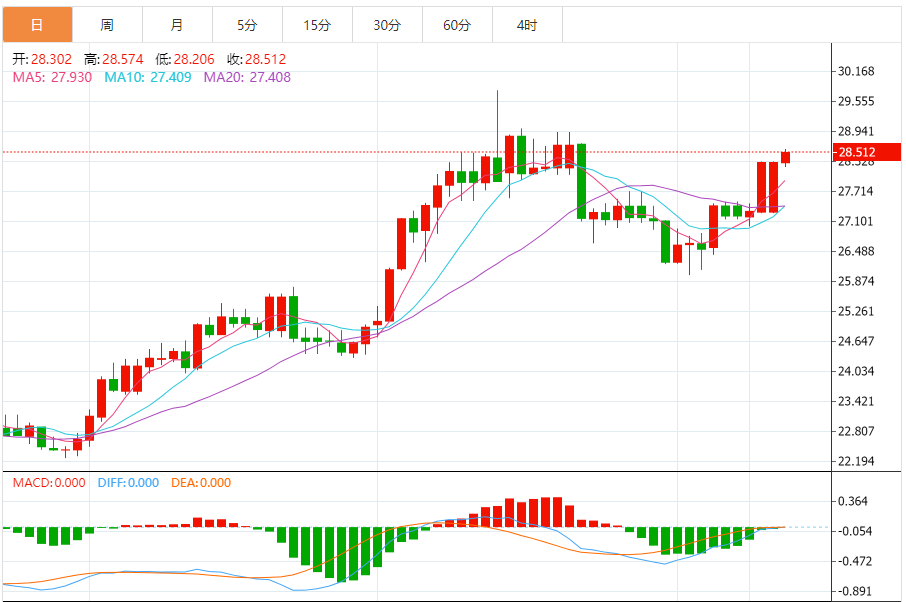Click the 开:28.302 opening price readout
Image resolution: width=906 pixels, height=602 pixels.
42,59
